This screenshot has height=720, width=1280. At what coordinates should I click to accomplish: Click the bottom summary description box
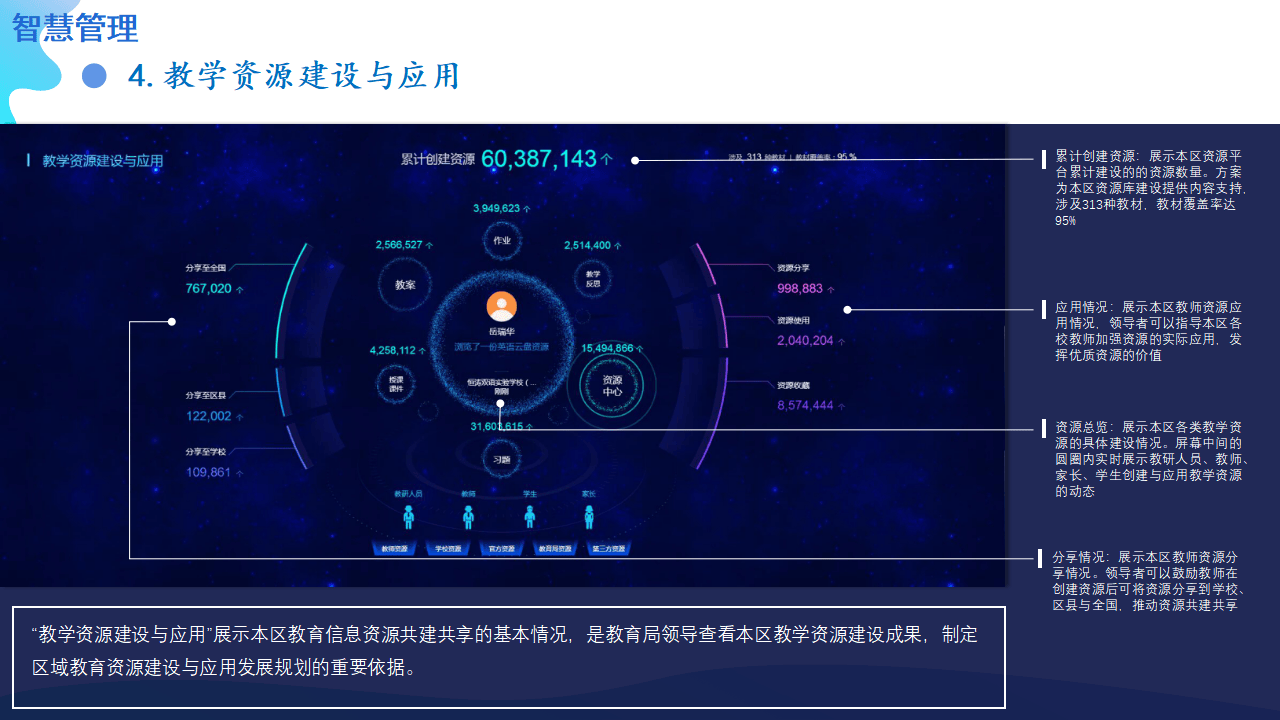click(509, 657)
